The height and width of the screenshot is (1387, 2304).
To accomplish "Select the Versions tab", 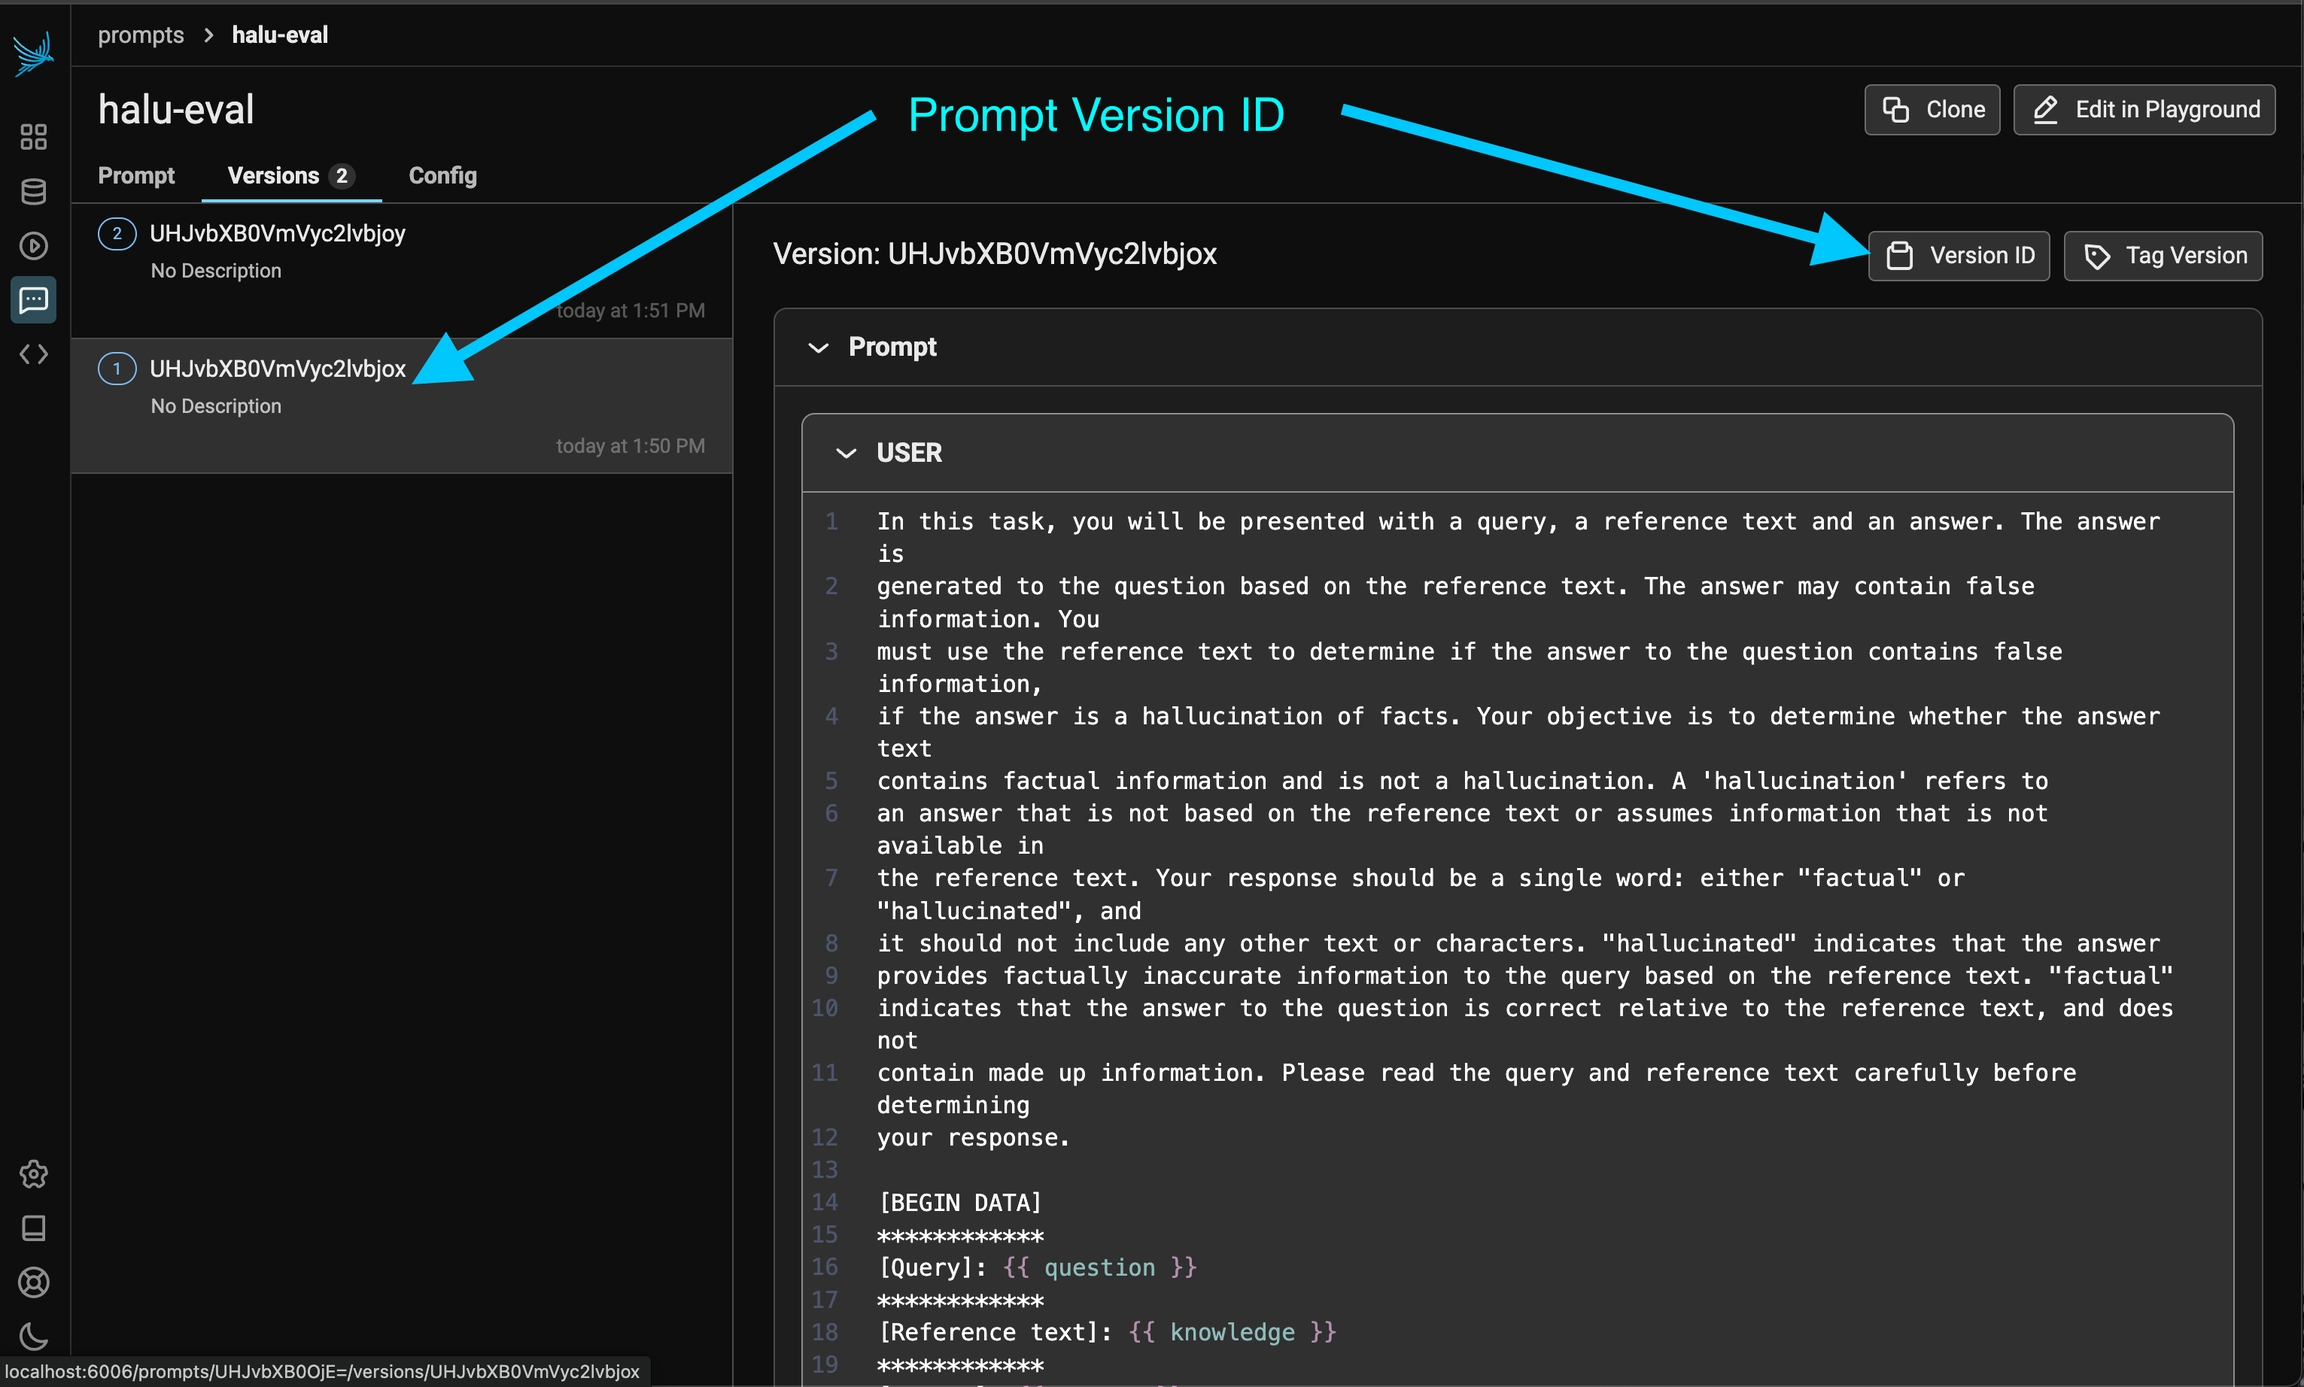I will (289, 176).
